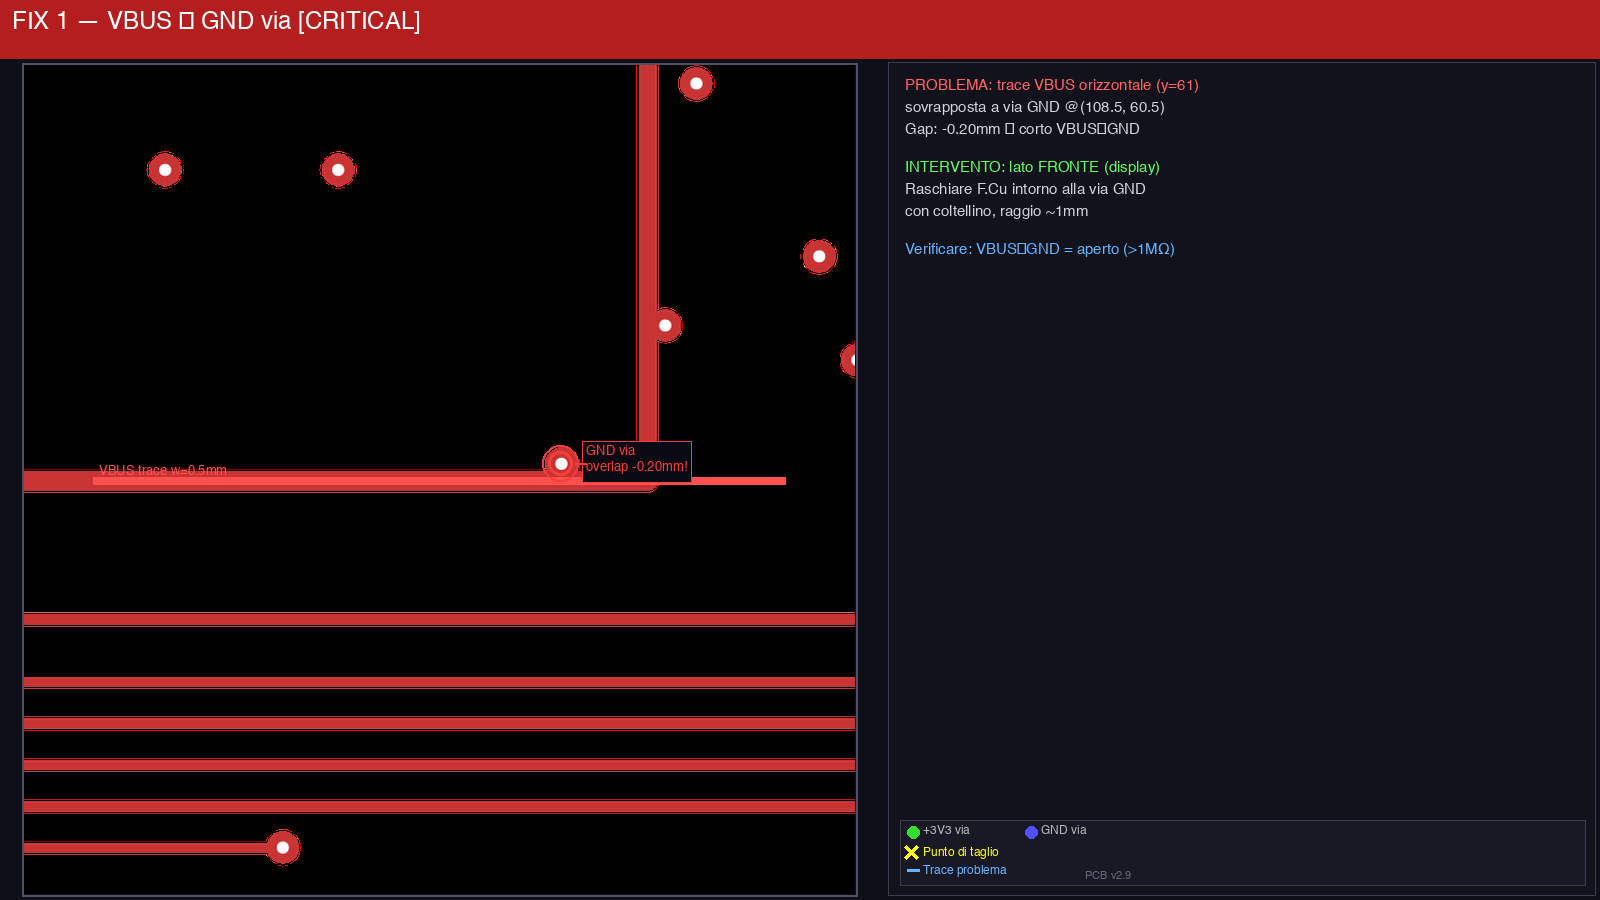Click the green 'INTERVENTO: lato FRONTE' heading
Screen dimensions: 1600x900
pyautogui.click(x=1032, y=167)
